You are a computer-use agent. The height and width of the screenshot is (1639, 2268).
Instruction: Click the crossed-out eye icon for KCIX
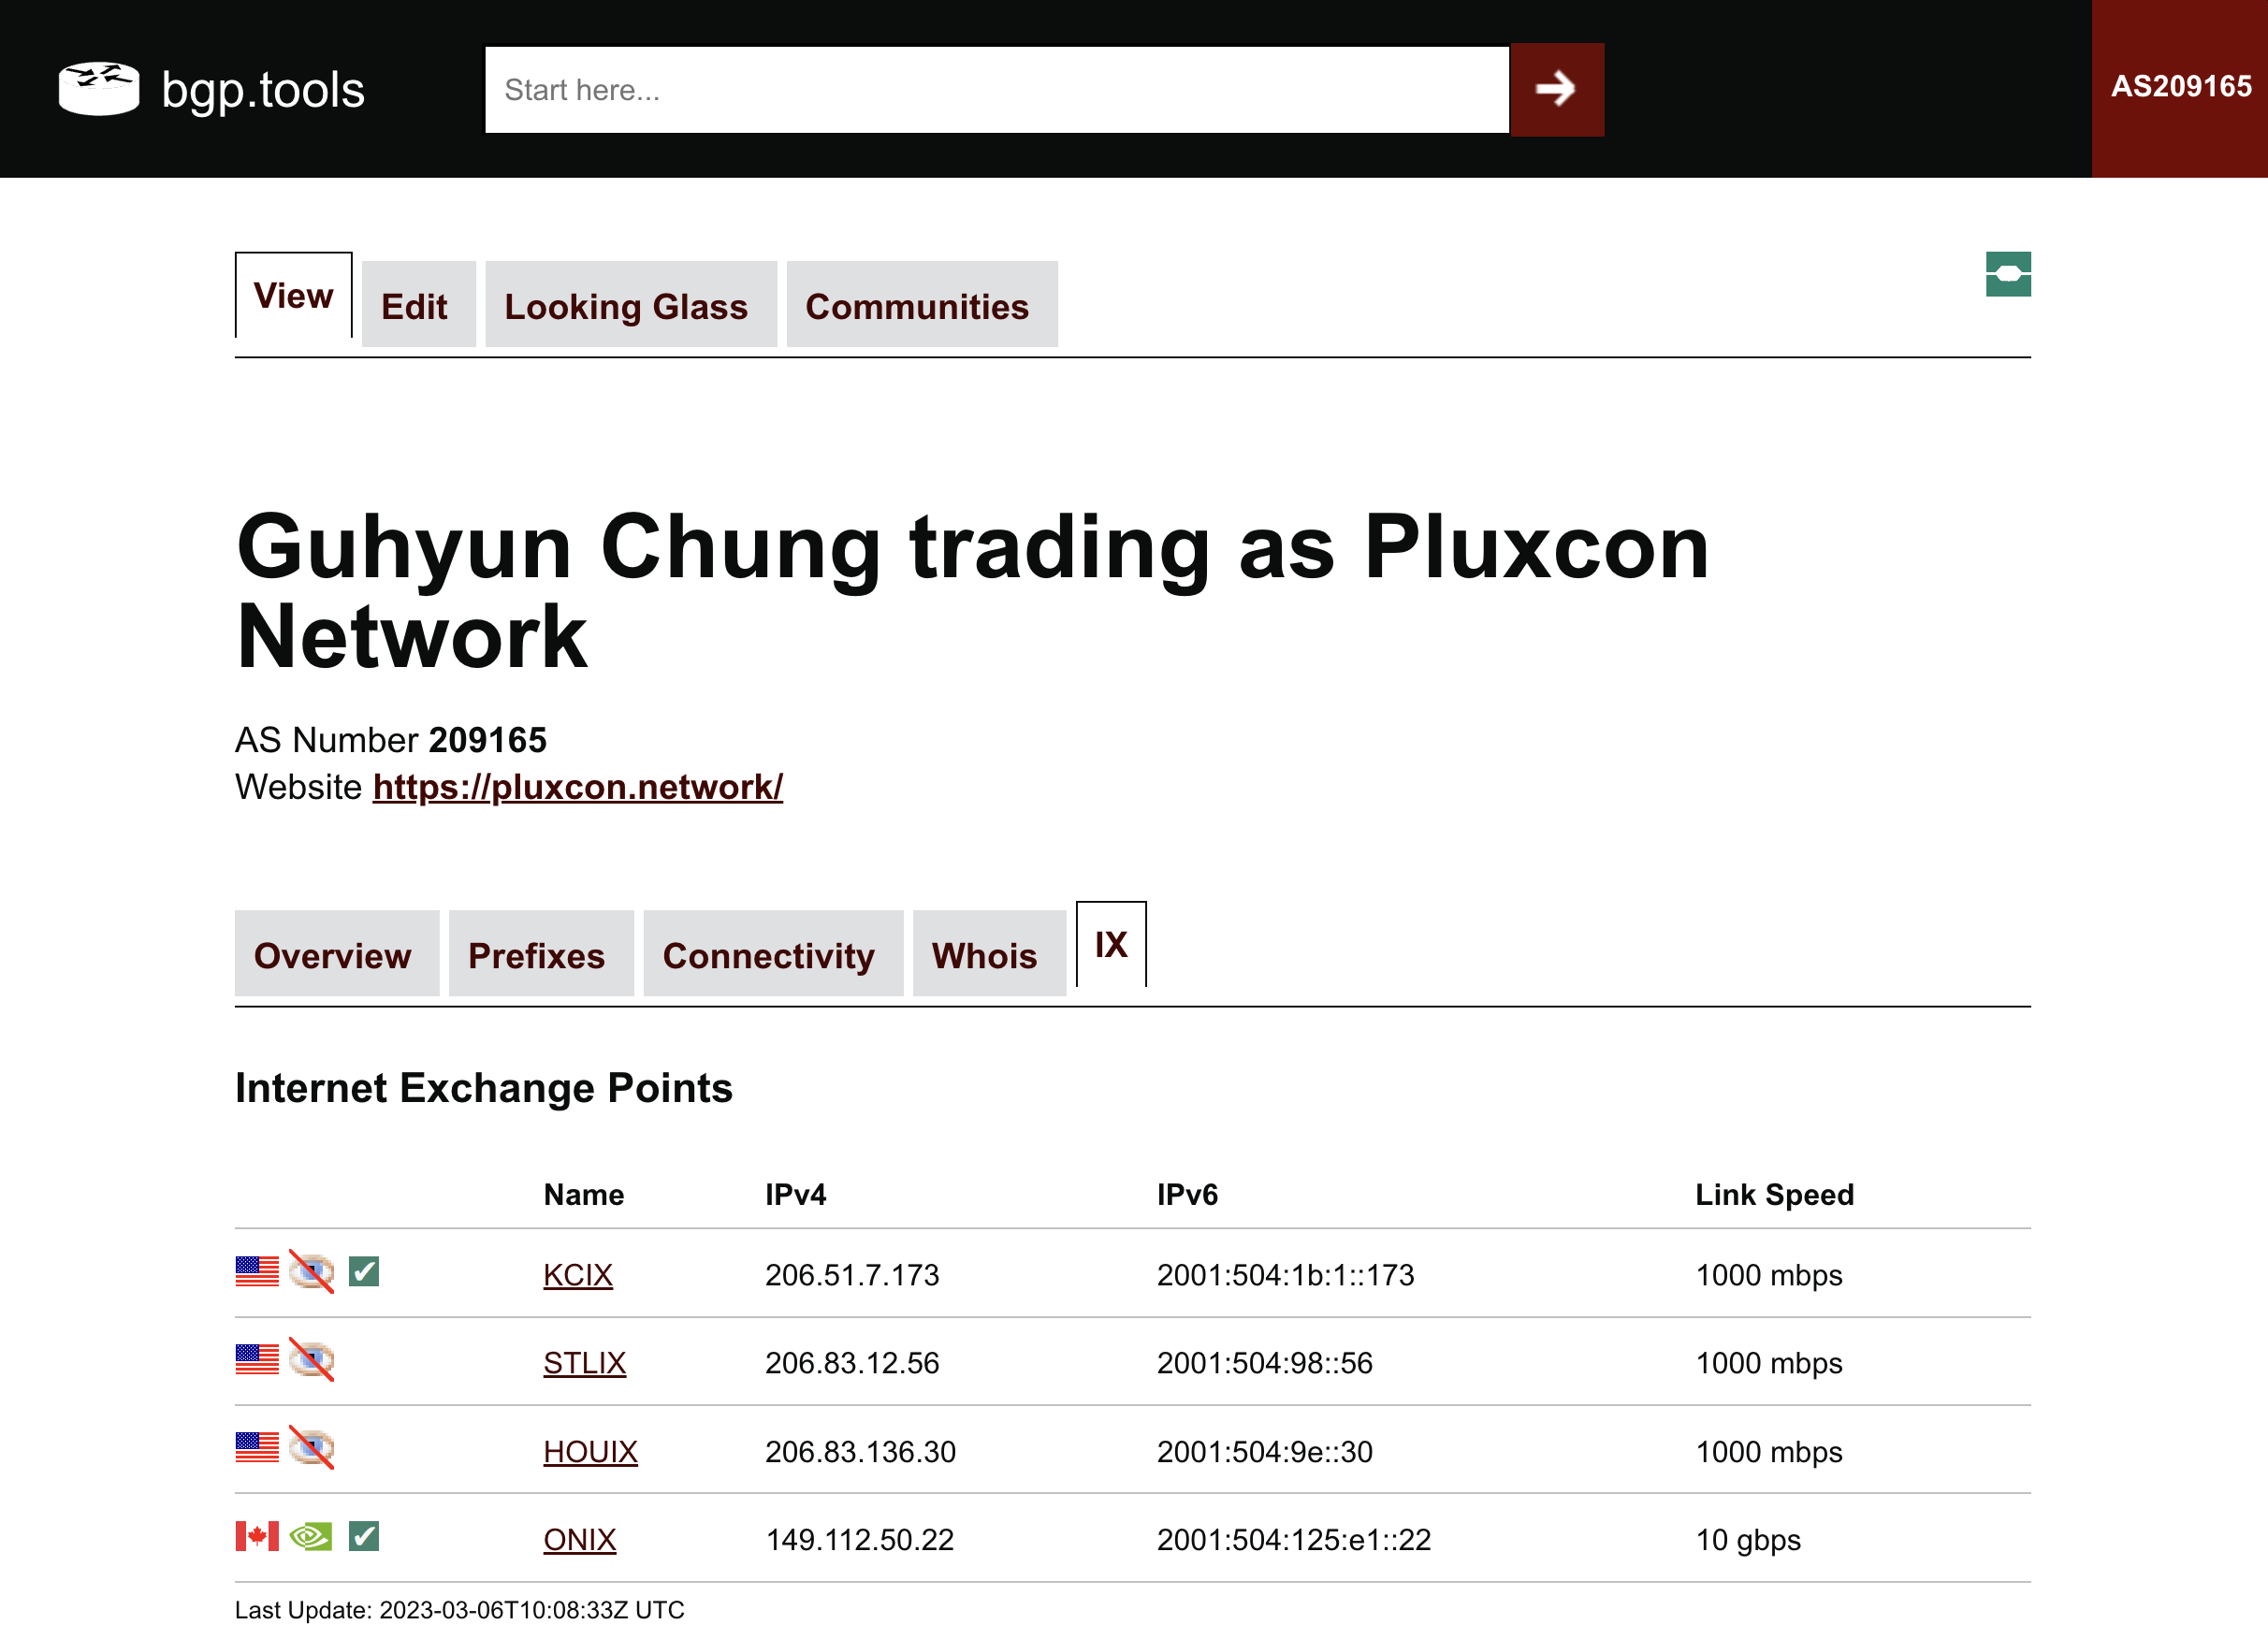(x=311, y=1272)
